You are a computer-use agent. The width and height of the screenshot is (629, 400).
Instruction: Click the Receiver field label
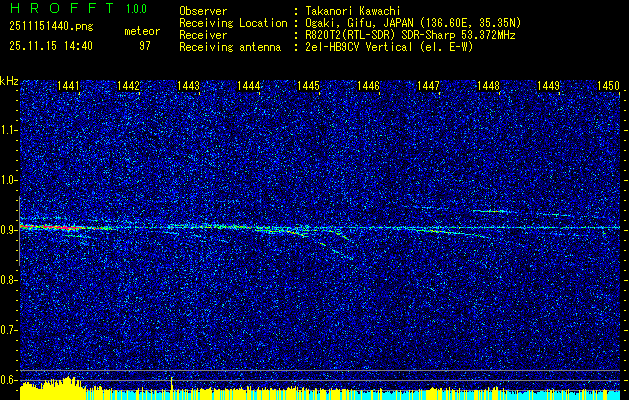click(203, 35)
